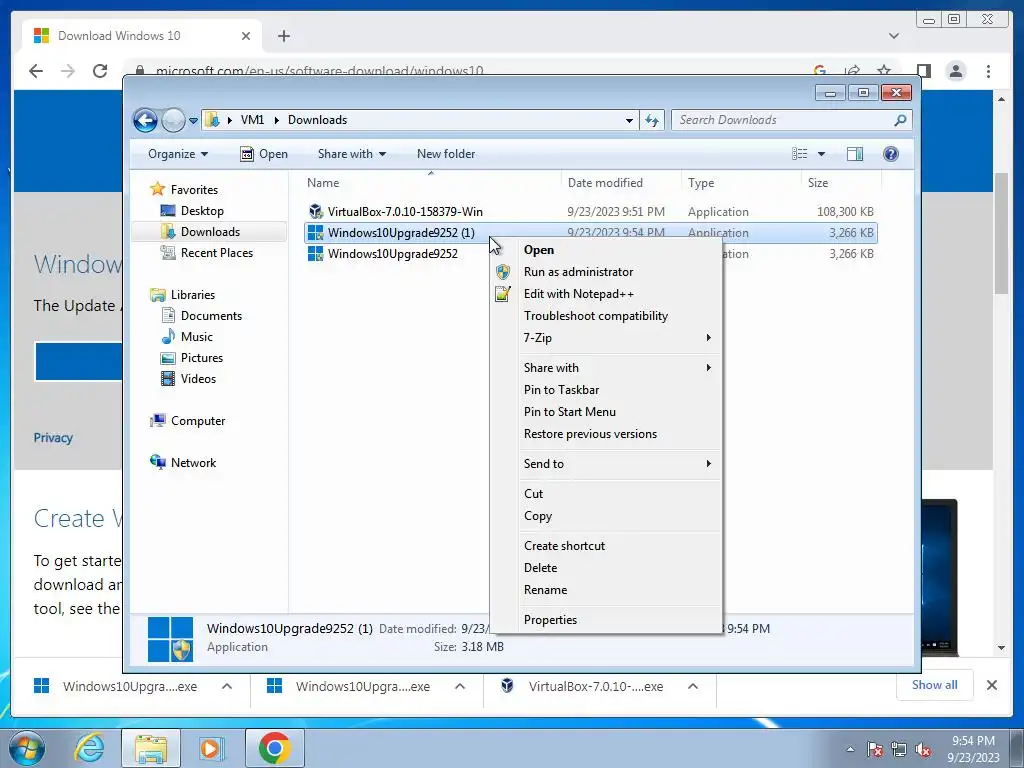The width and height of the screenshot is (1024, 768).
Task: Open the Organize menu
Action: 178,154
